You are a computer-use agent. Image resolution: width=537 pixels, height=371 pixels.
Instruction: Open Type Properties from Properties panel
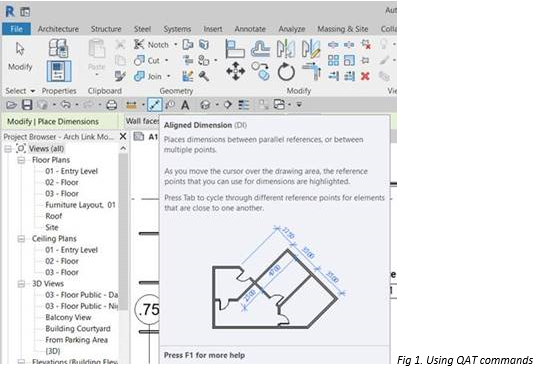(59, 48)
